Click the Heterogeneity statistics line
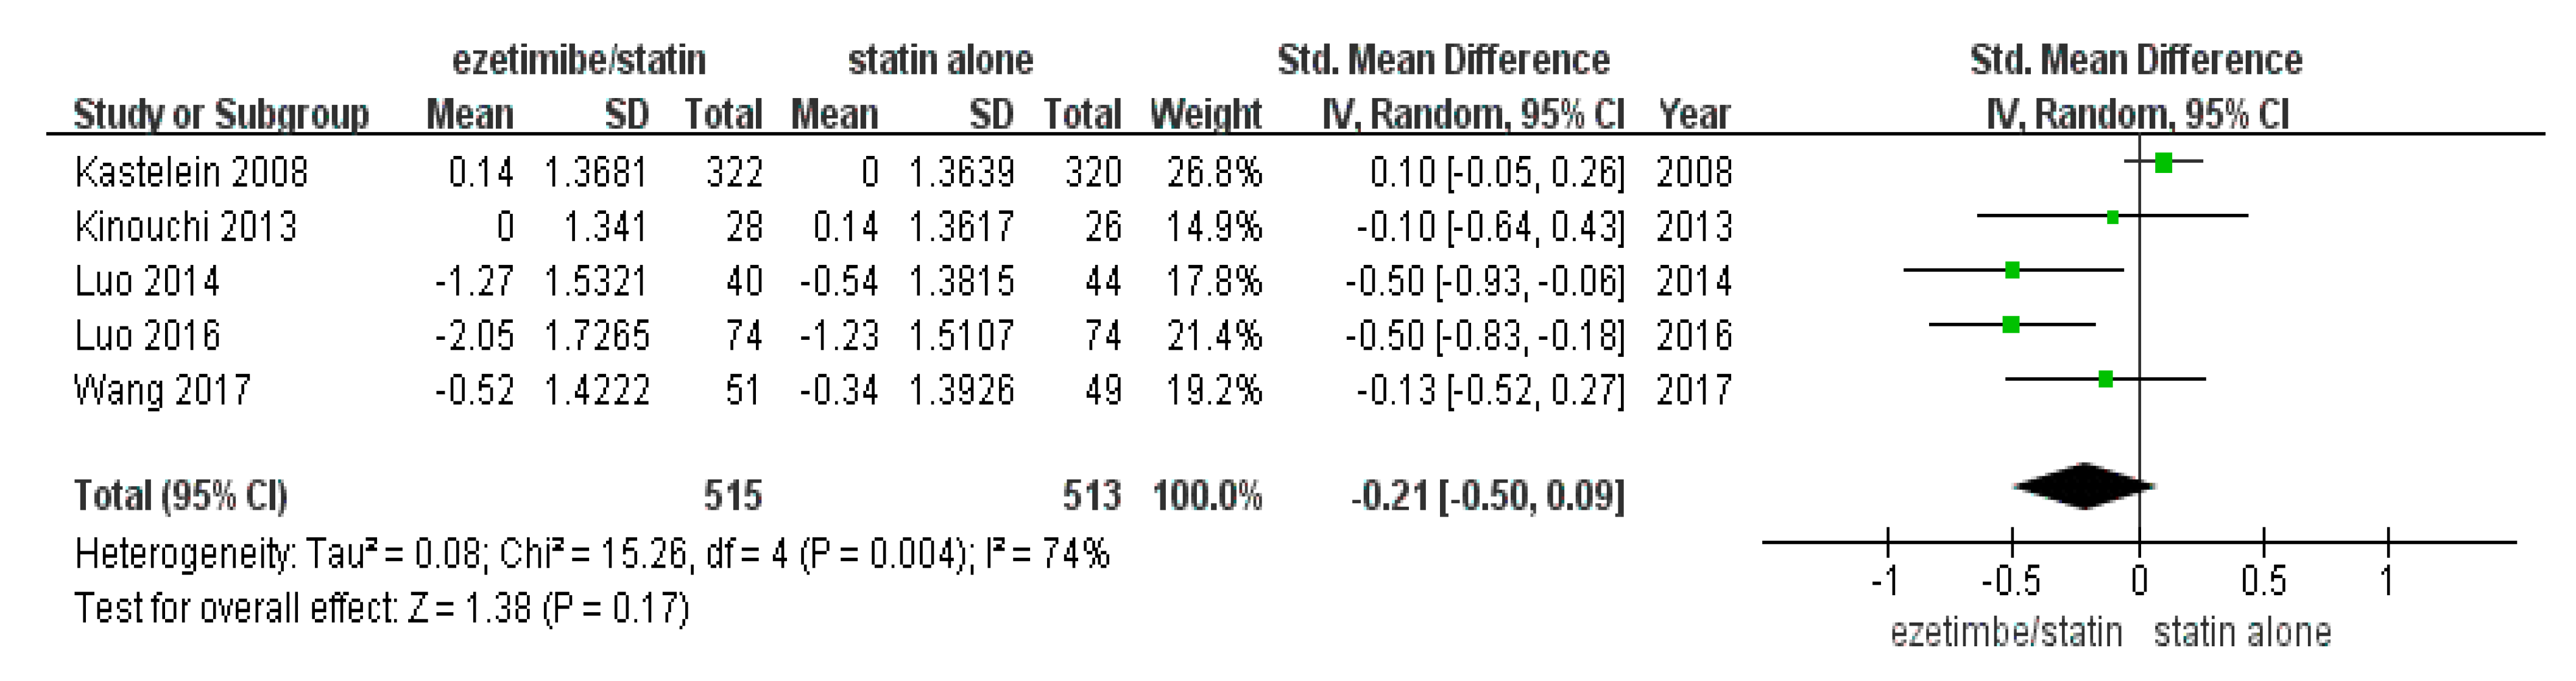 click(592, 553)
